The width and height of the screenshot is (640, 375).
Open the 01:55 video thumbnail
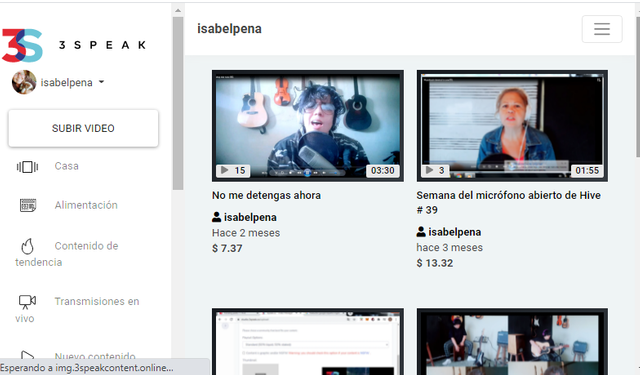click(512, 126)
